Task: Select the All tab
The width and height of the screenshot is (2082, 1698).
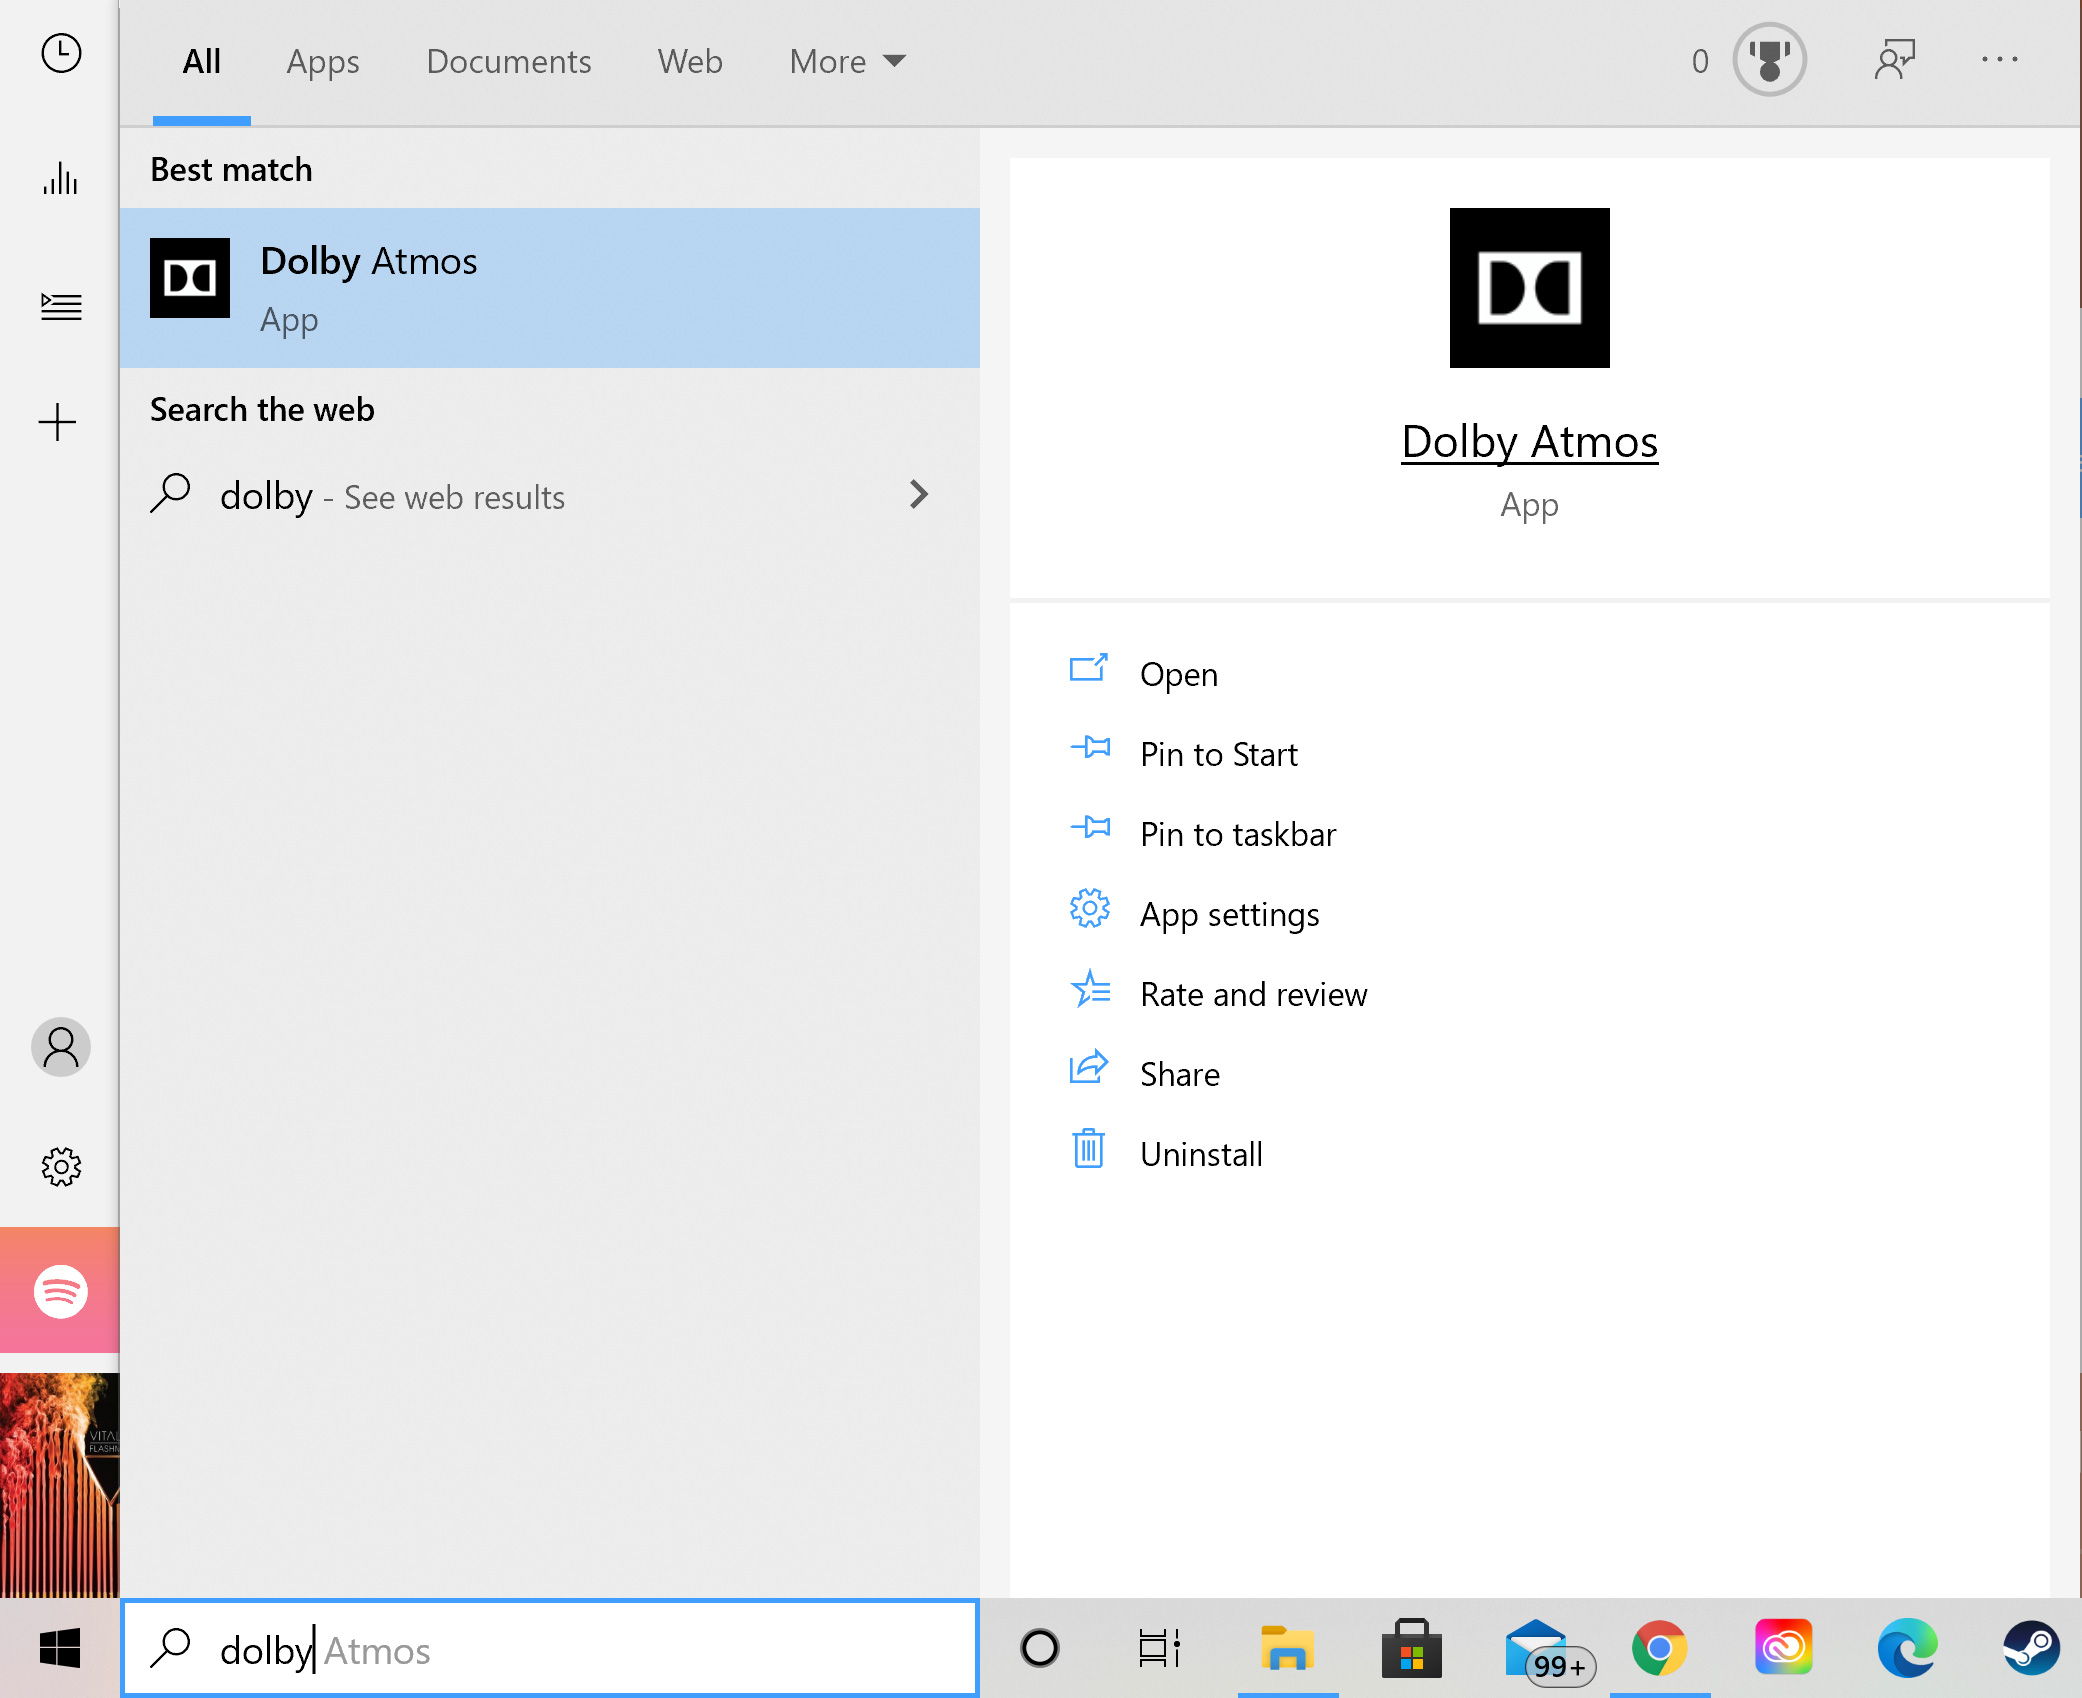Action: click(202, 62)
